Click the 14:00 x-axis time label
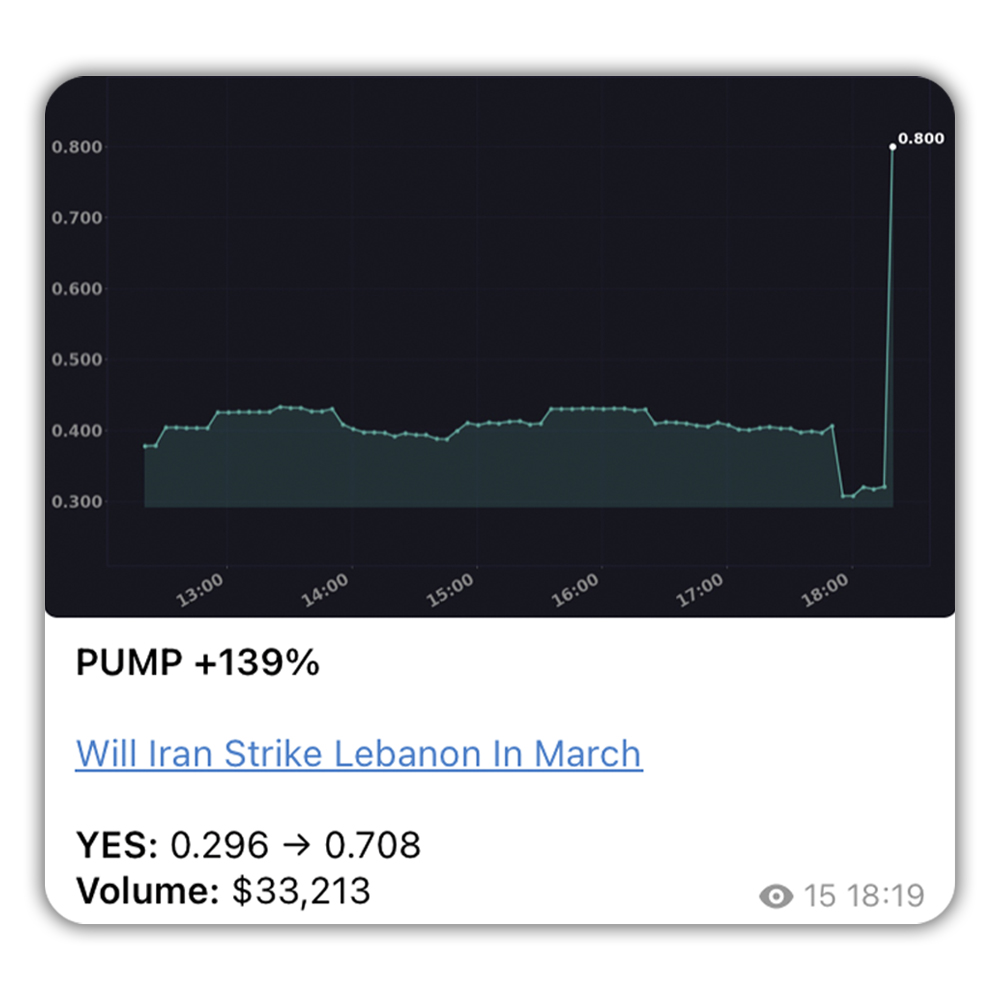This screenshot has width=1000, height=1000. pyautogui.click(x=326, y=589)
